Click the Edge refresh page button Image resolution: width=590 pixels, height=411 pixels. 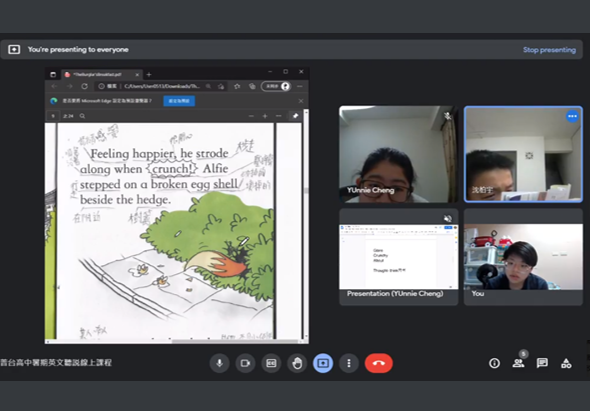[85, 86]
